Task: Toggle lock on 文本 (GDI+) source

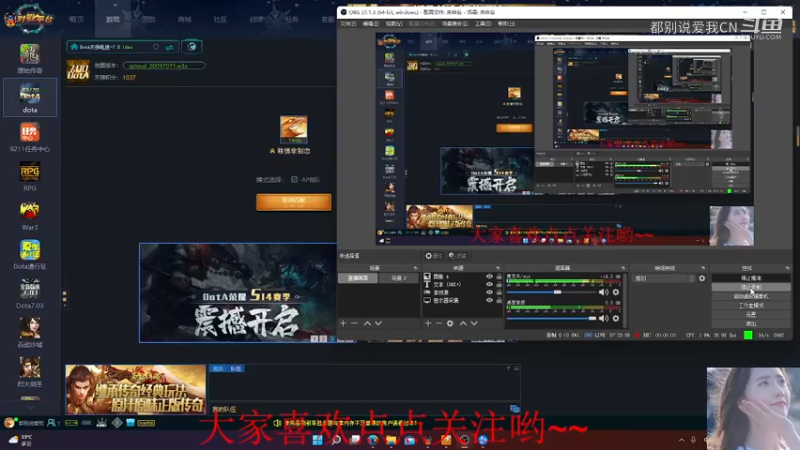Action: 499,284
